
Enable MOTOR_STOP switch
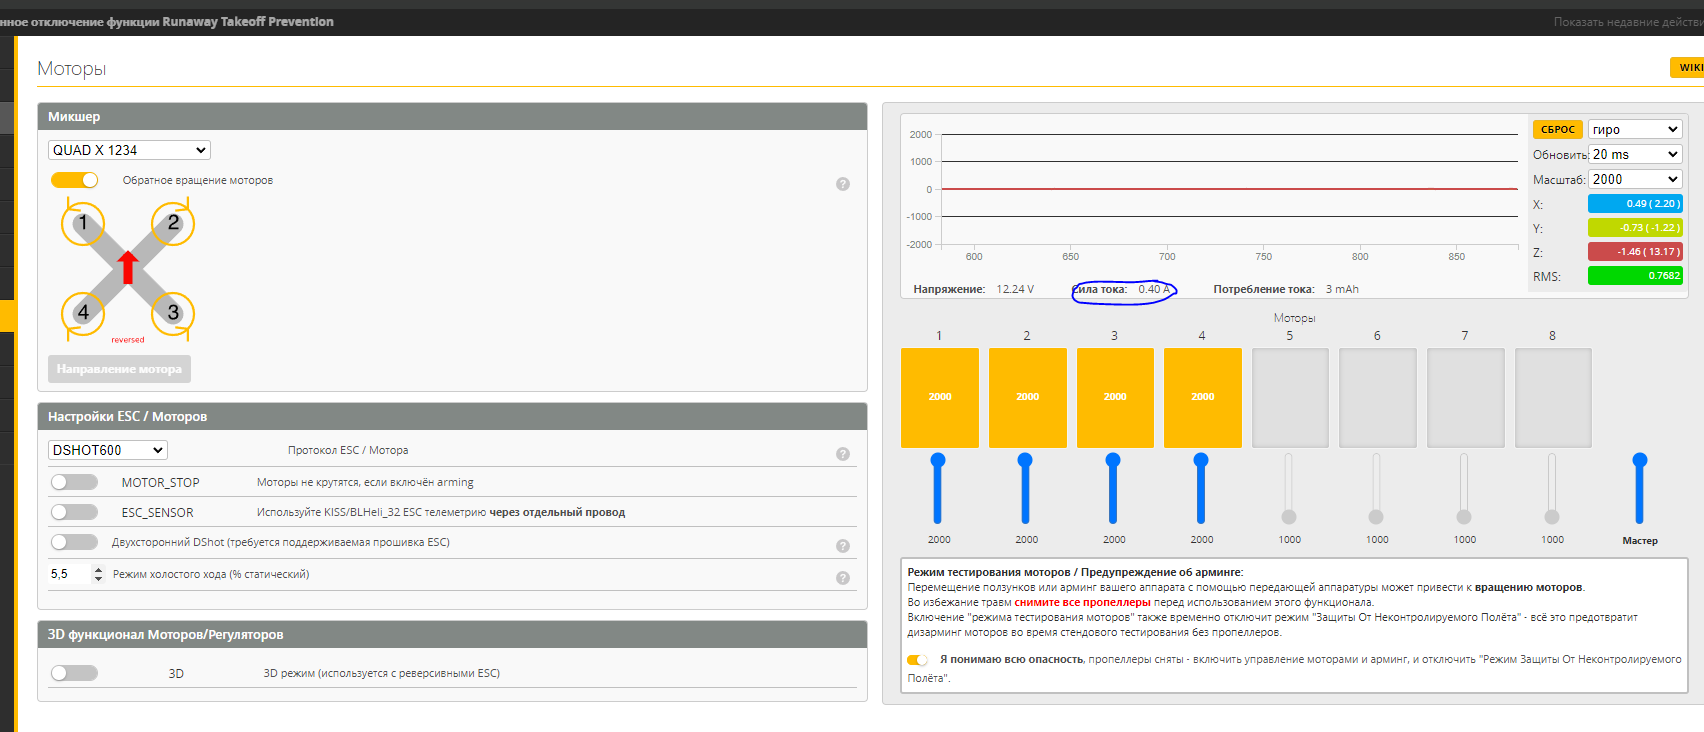coord(75,482)
